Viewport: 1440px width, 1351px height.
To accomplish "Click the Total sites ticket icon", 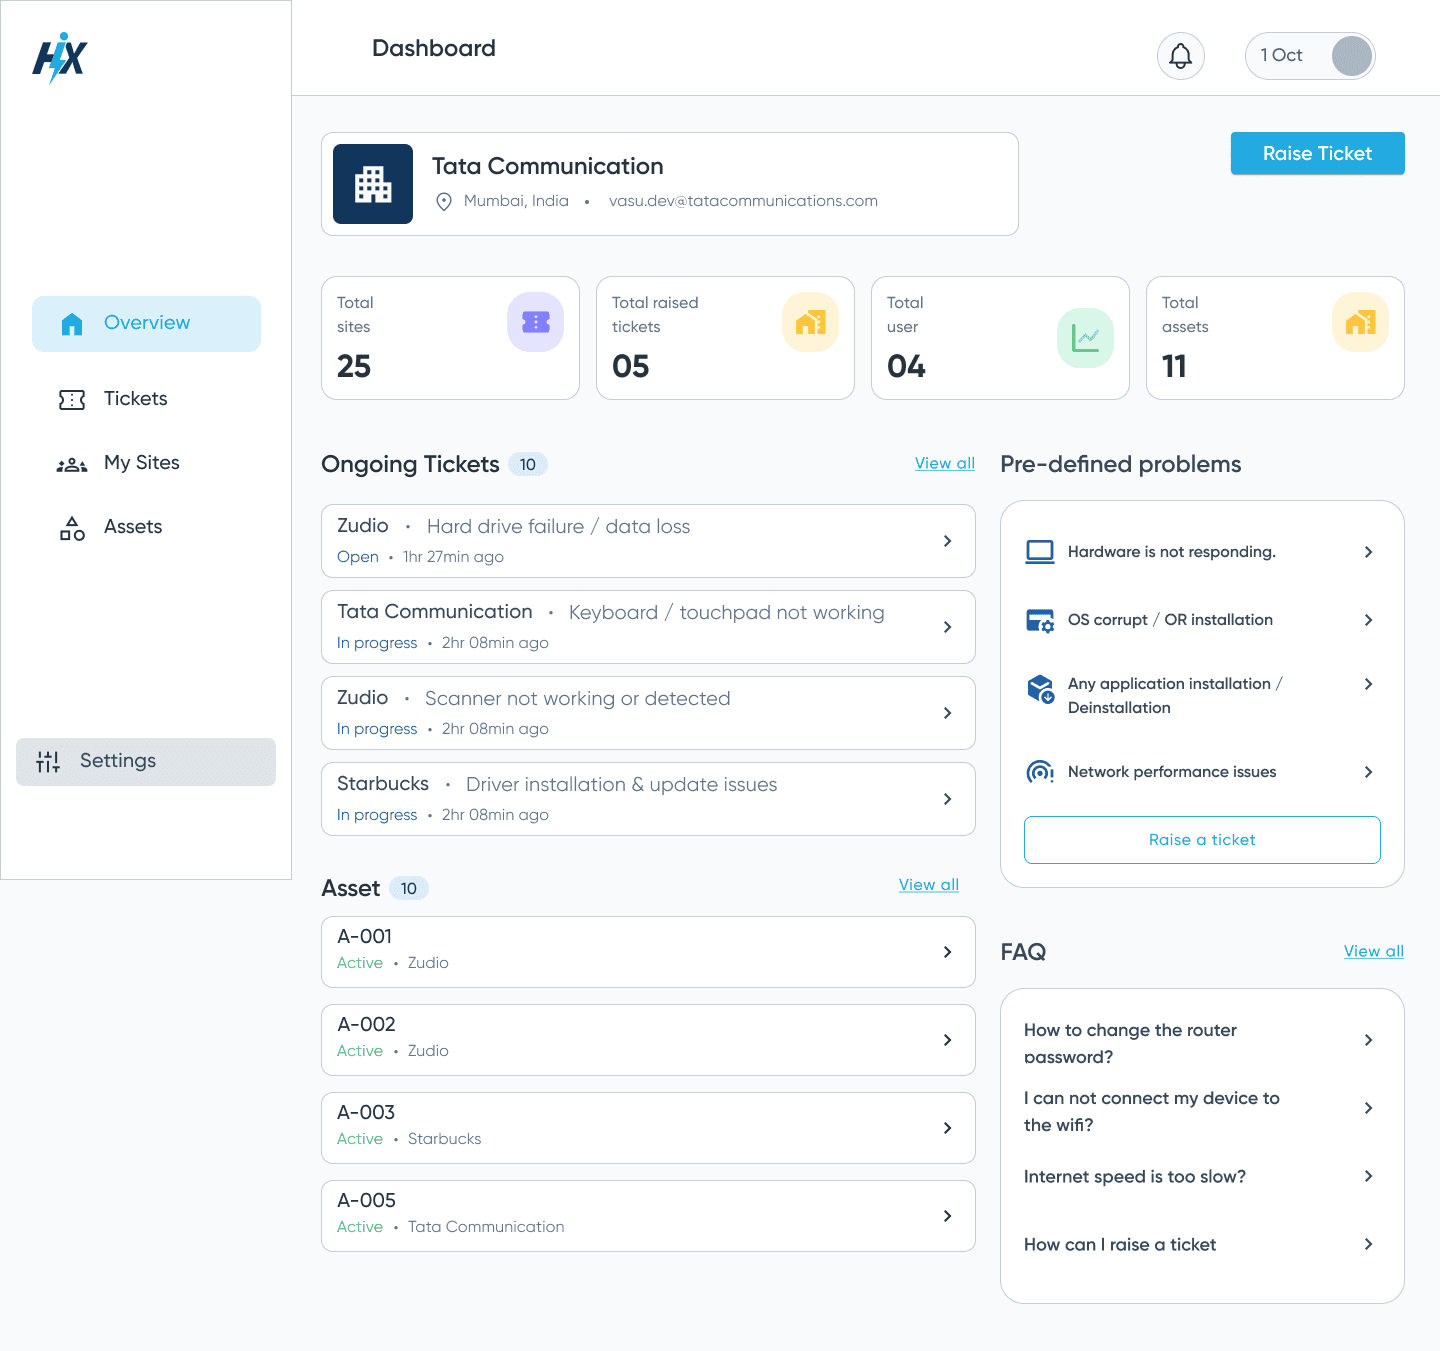I will coord(536,322).
